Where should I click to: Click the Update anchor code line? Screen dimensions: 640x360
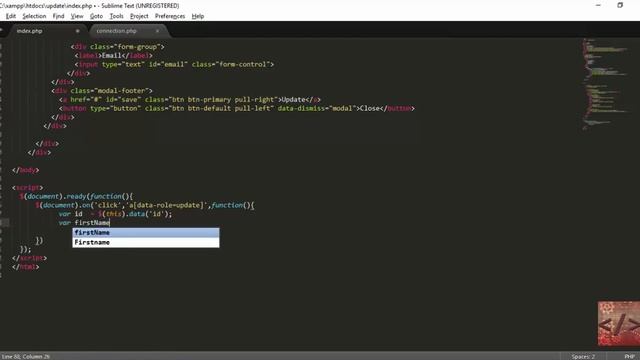click(x=190, y=100)
